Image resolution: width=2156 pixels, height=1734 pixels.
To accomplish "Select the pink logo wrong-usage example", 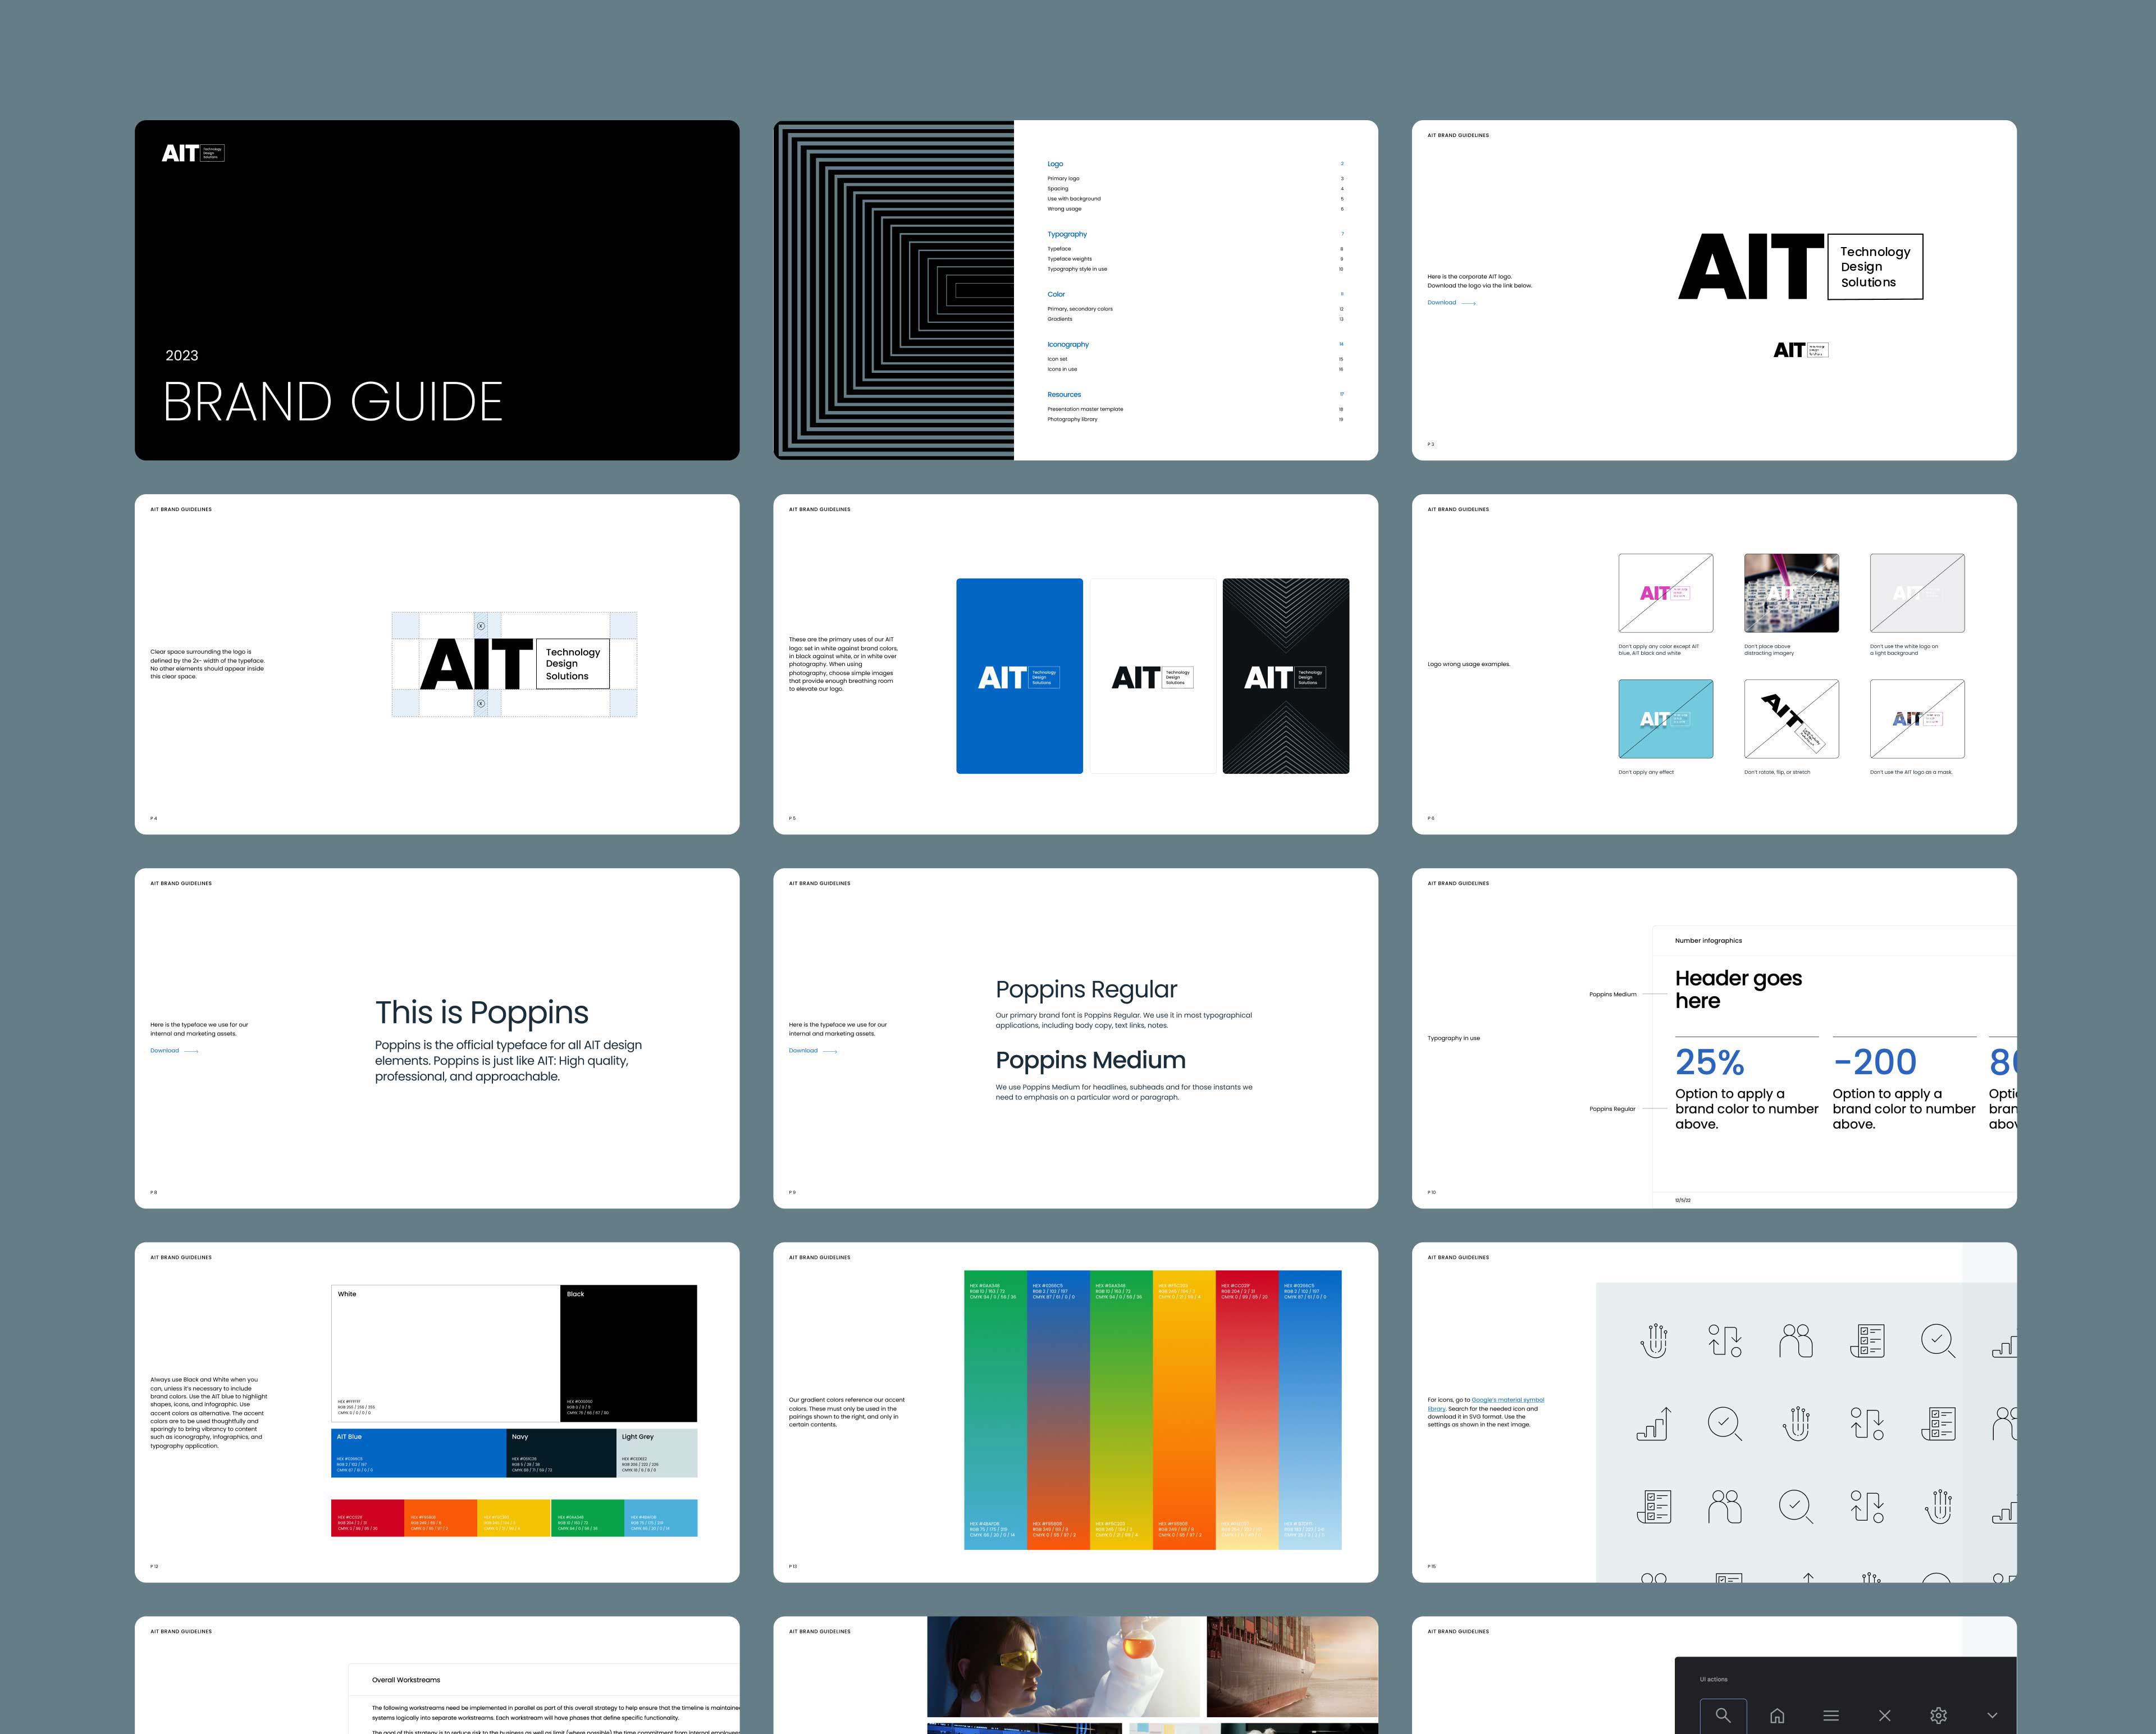I will pos(1666,593).
